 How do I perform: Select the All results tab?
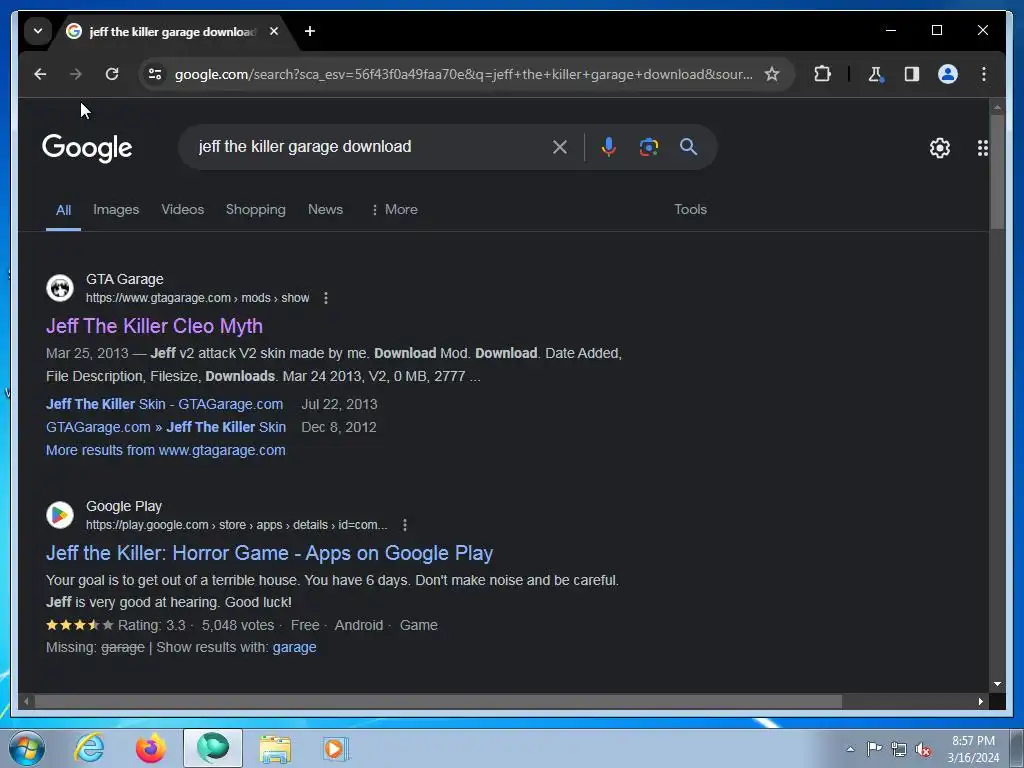(63, 210)
